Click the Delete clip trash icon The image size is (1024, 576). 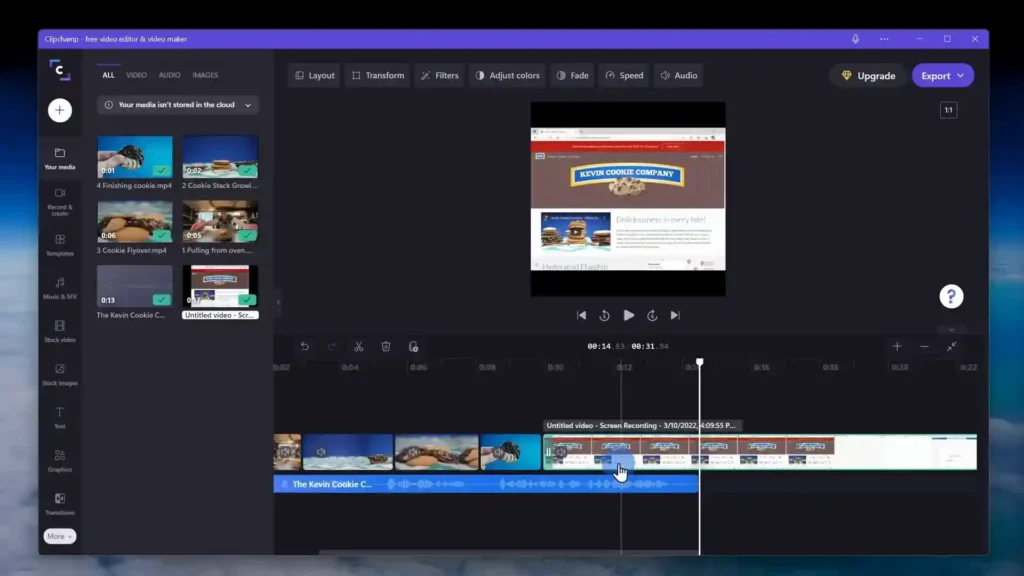(386, 346)
